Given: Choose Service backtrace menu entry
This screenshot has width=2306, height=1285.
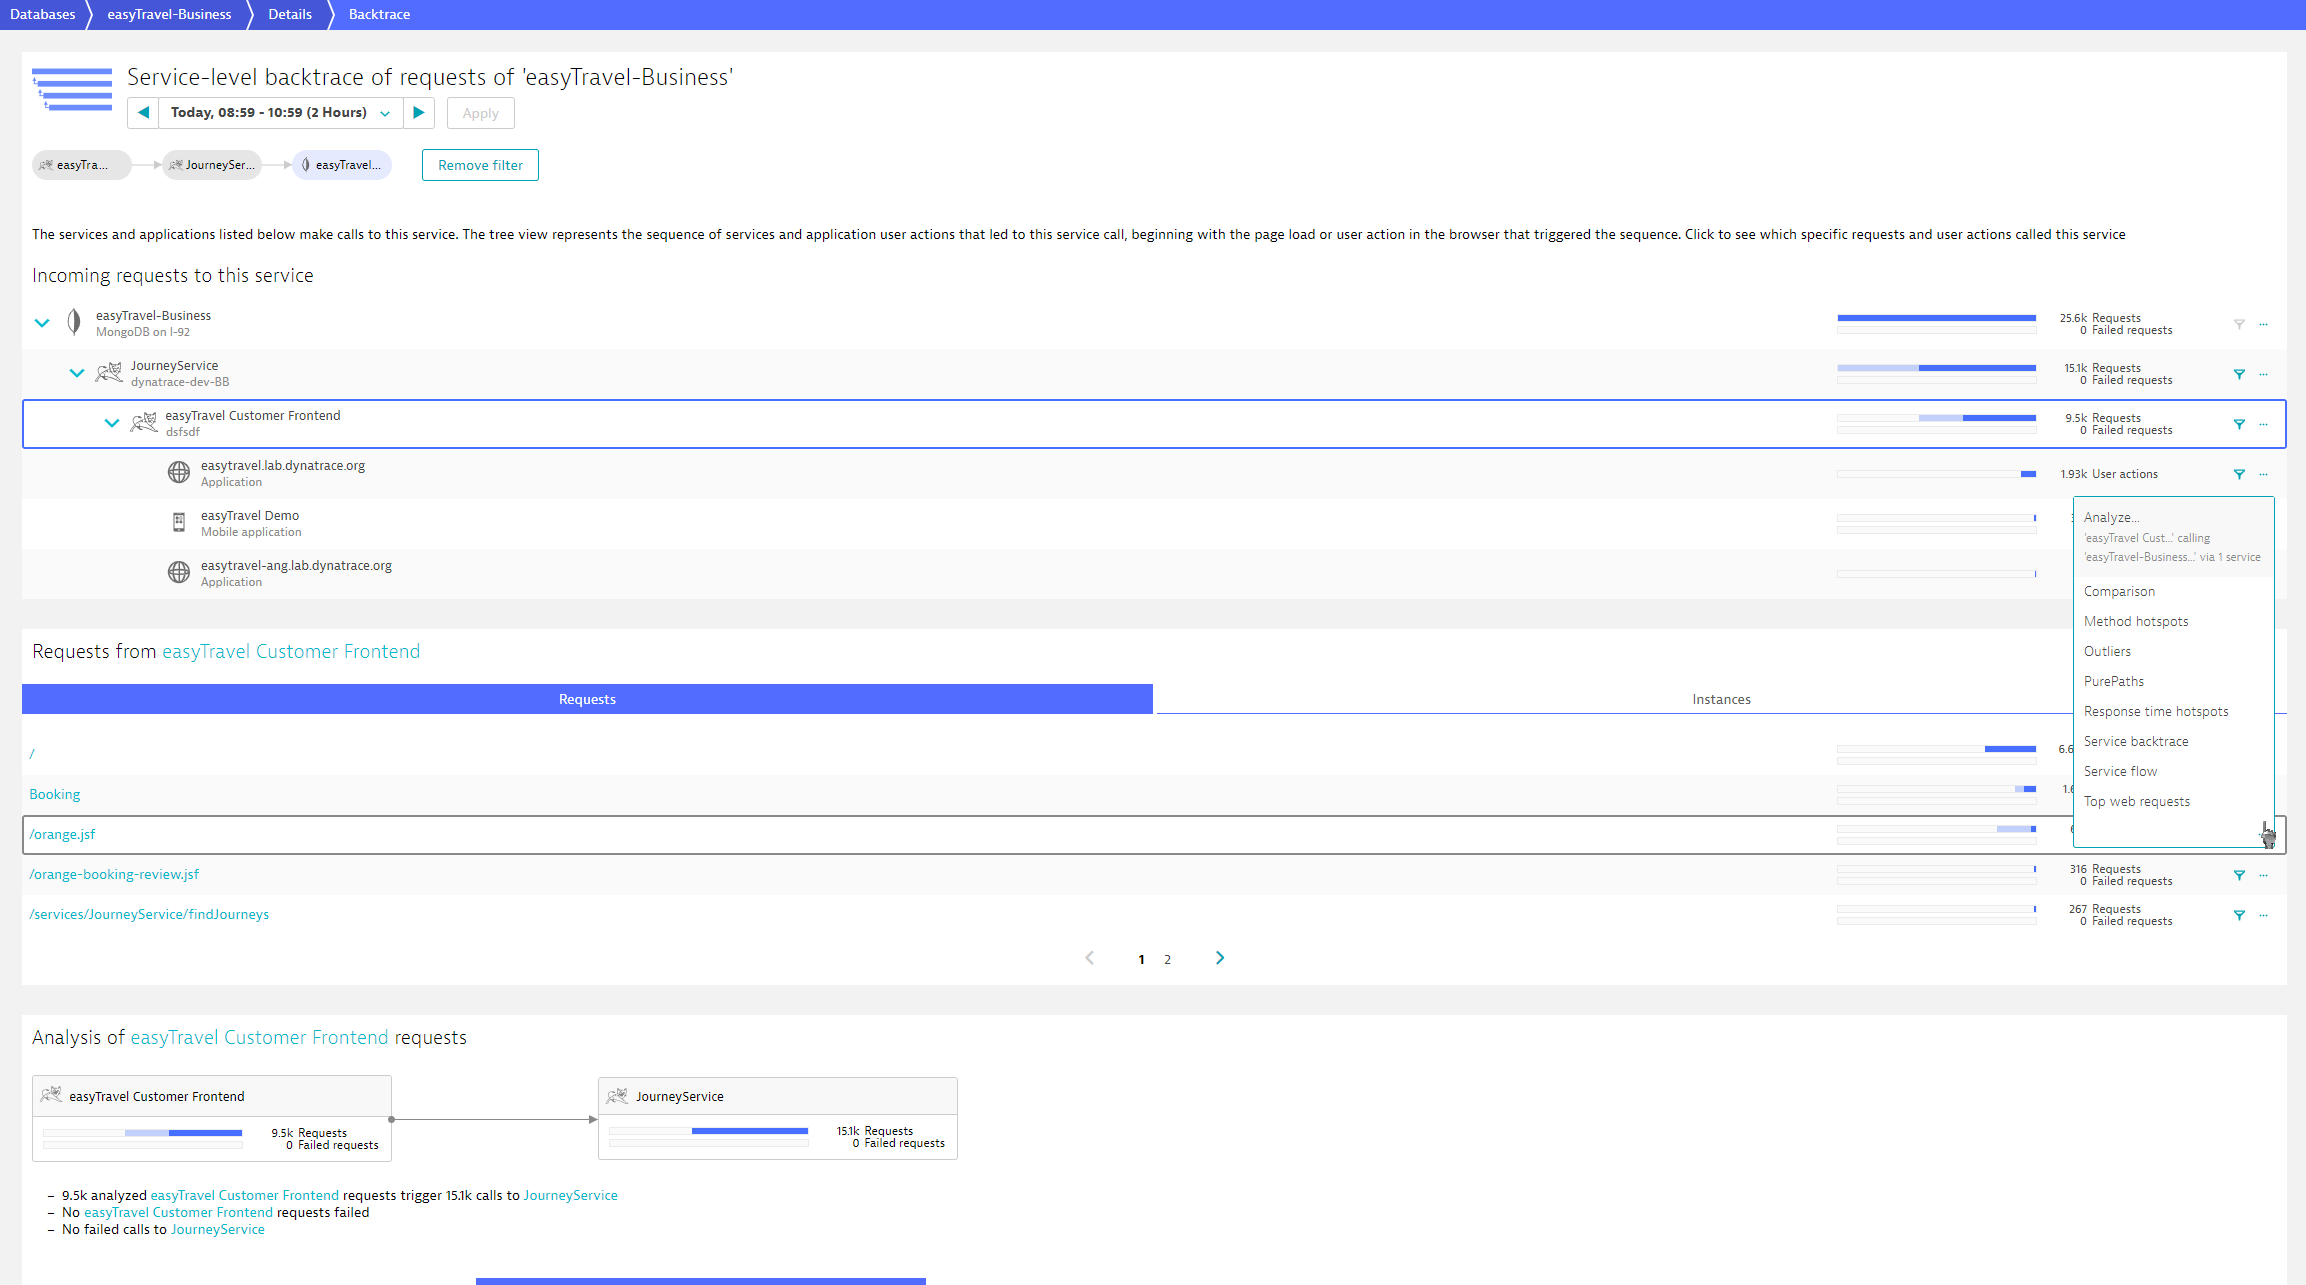Looking at the screenshot, I should coord(2136,742).
